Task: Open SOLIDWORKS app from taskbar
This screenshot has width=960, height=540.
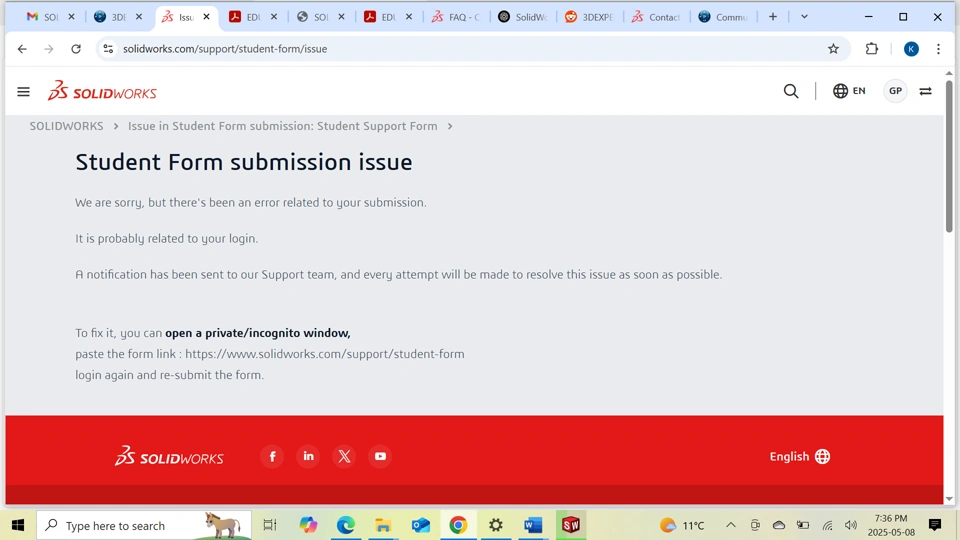Action: (x=571, y=525)
